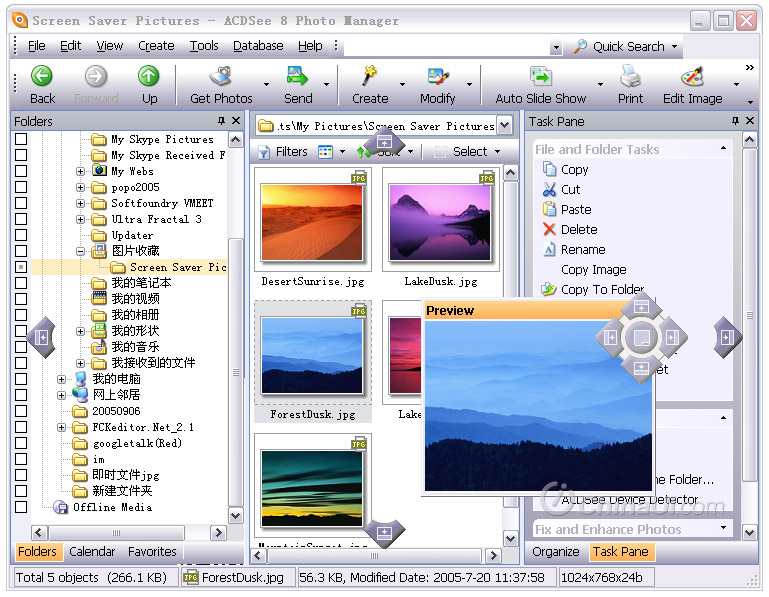This screenshot has height=597, width=769.
Task: Click Copy To Folder task
Action: click(x=603, y=290)
